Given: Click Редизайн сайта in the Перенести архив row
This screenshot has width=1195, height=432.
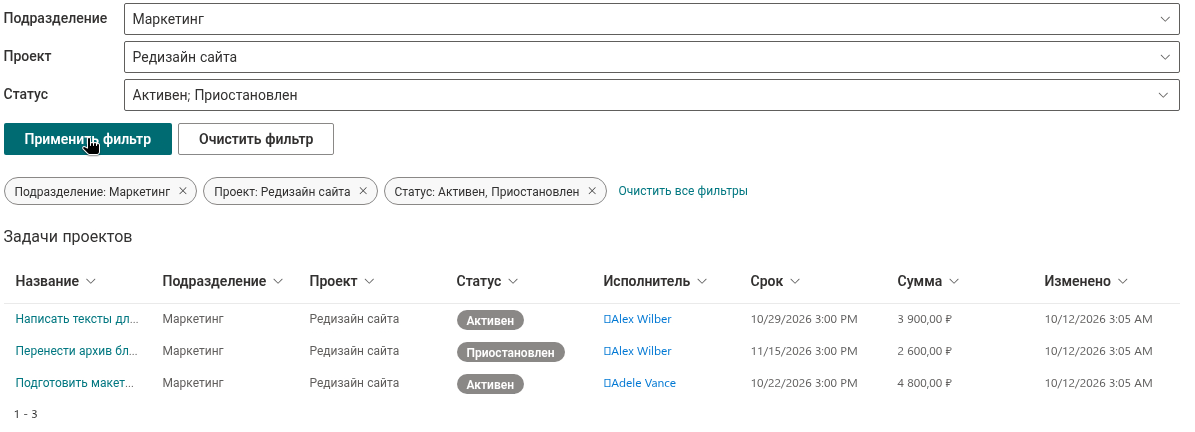Looking at the screenshot, I should [354, 351].
